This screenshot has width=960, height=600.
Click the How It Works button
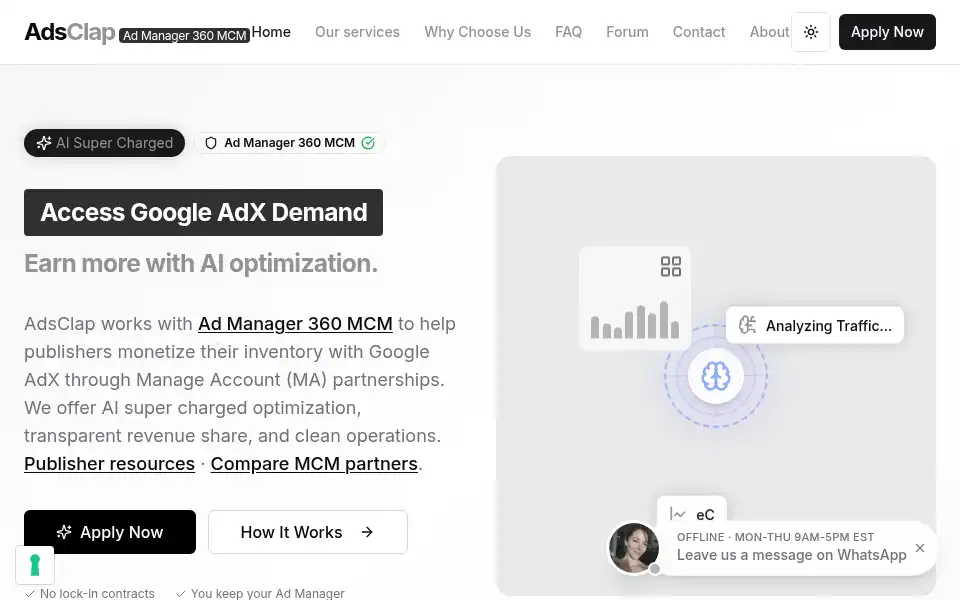click(x=308, y=532)
